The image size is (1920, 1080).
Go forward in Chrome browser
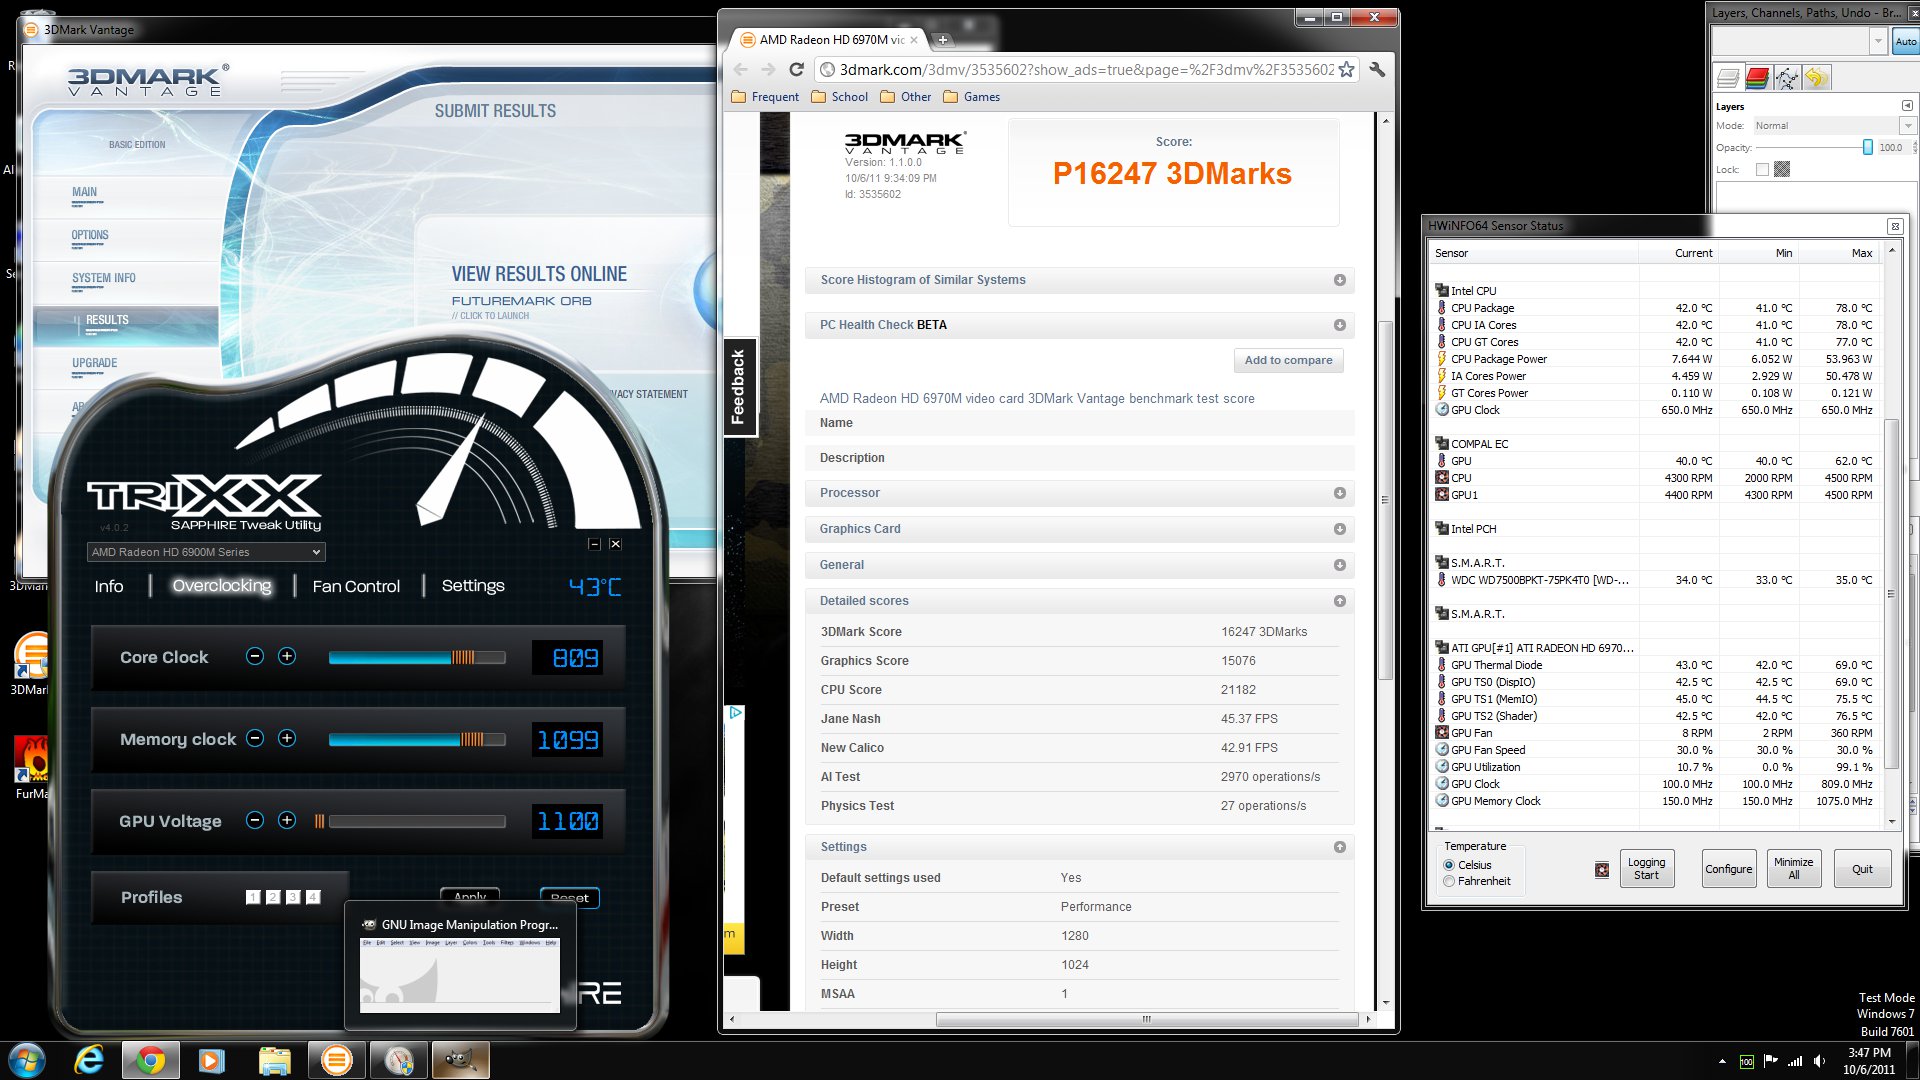[768, 69]
